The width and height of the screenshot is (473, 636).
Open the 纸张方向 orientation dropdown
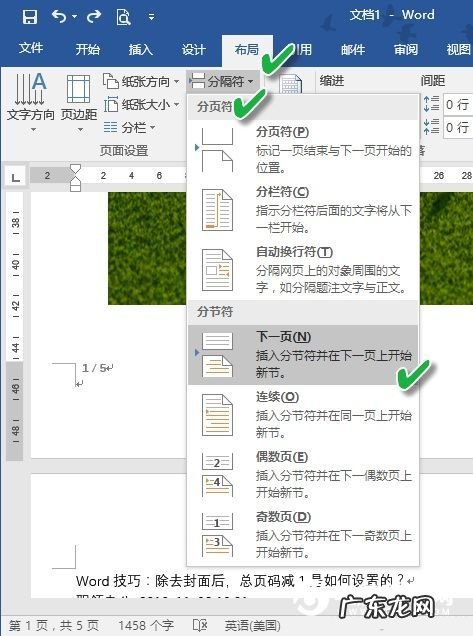pos(141,82)
